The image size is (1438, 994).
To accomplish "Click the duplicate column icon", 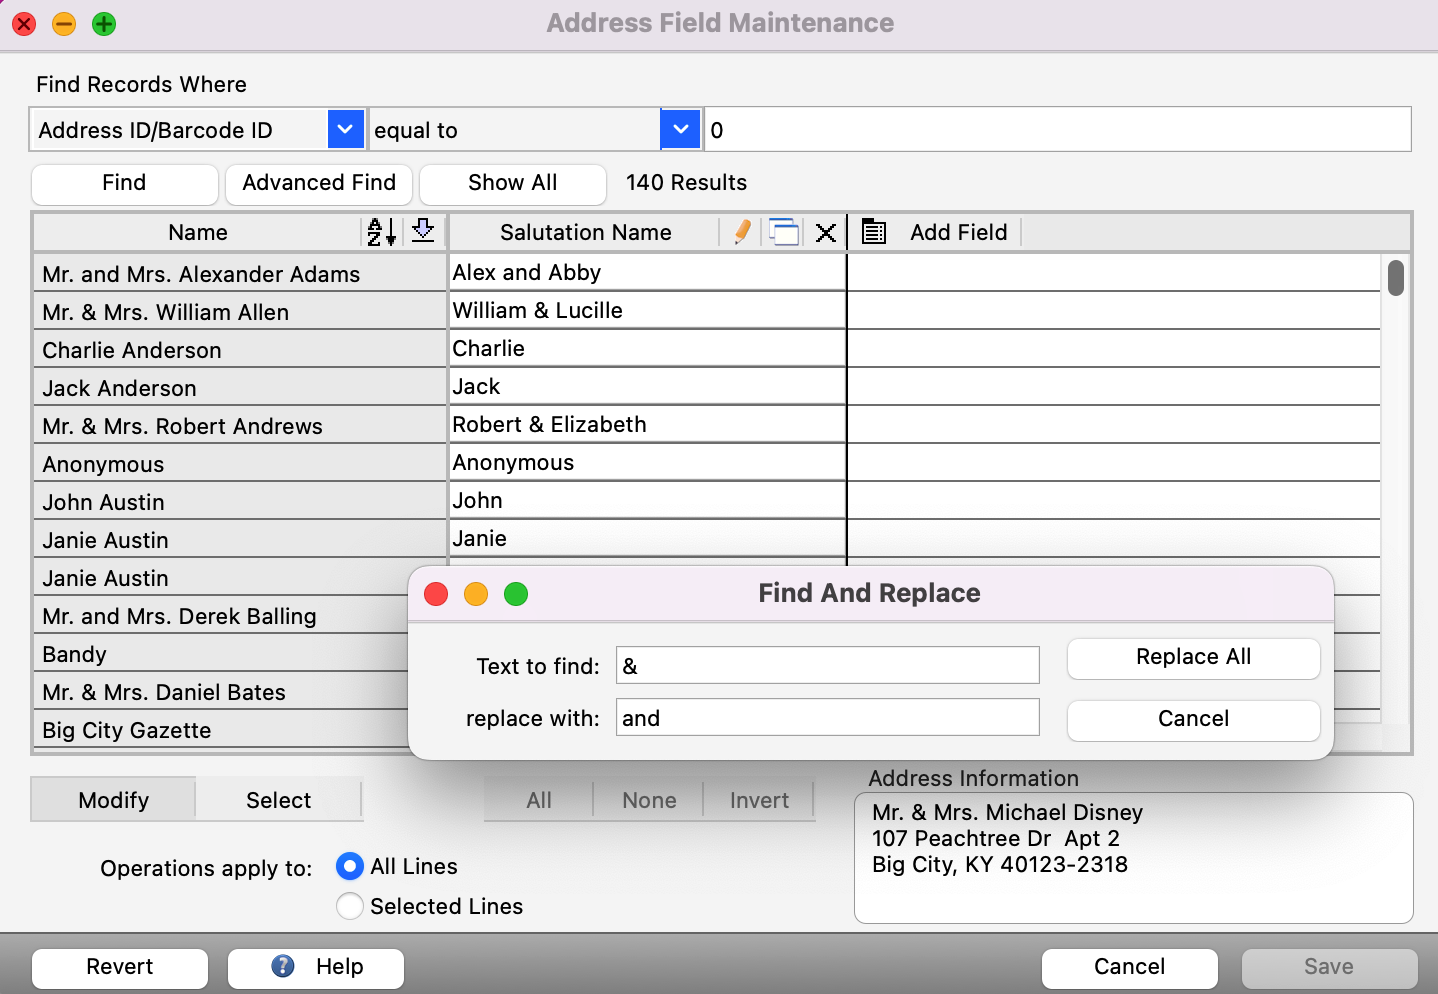I will (x=784, y=232).
